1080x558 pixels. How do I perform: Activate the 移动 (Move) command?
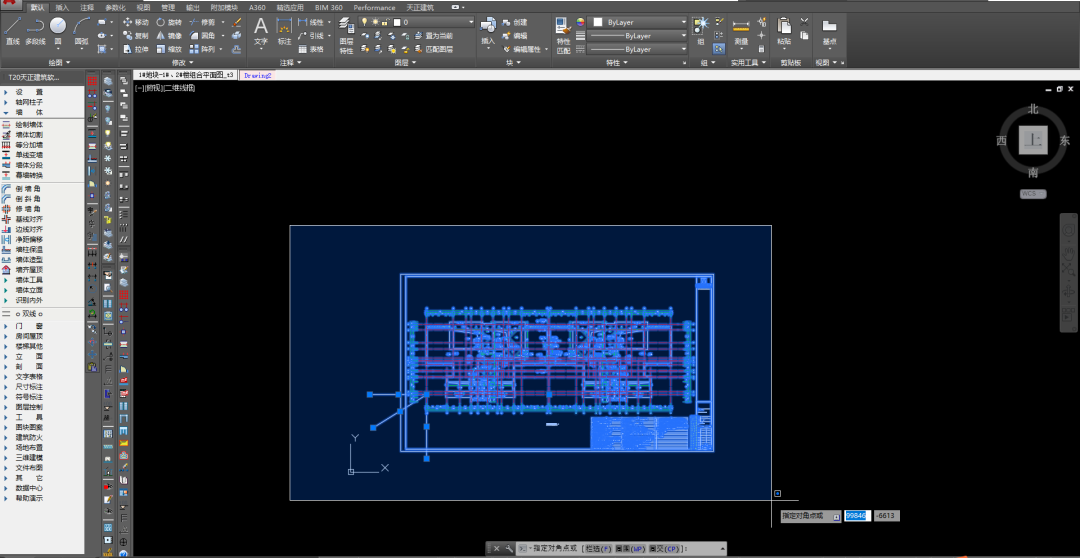(x=136, y=21)
